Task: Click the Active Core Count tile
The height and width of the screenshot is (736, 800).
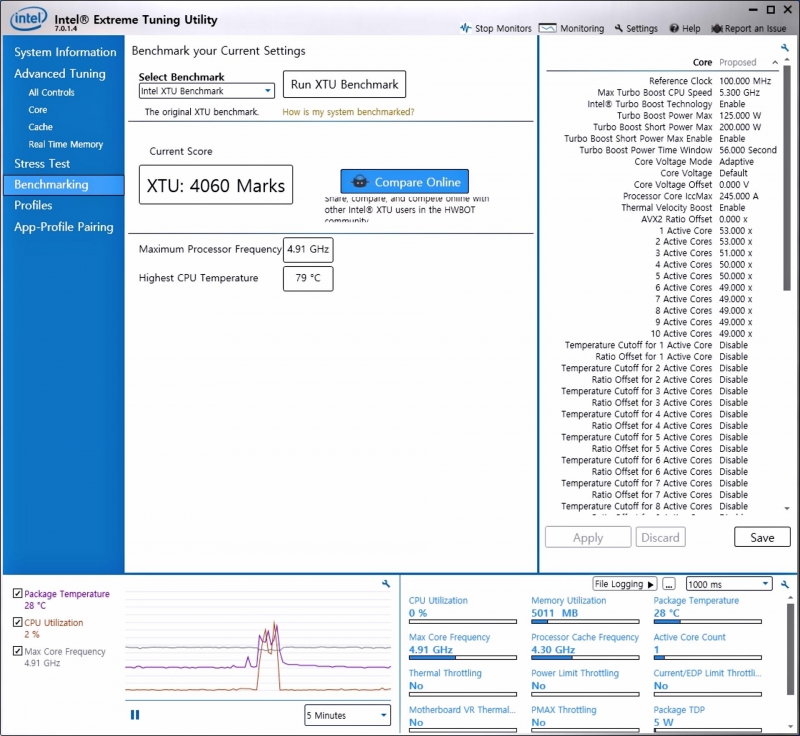Action: click(x=707, y=647)
